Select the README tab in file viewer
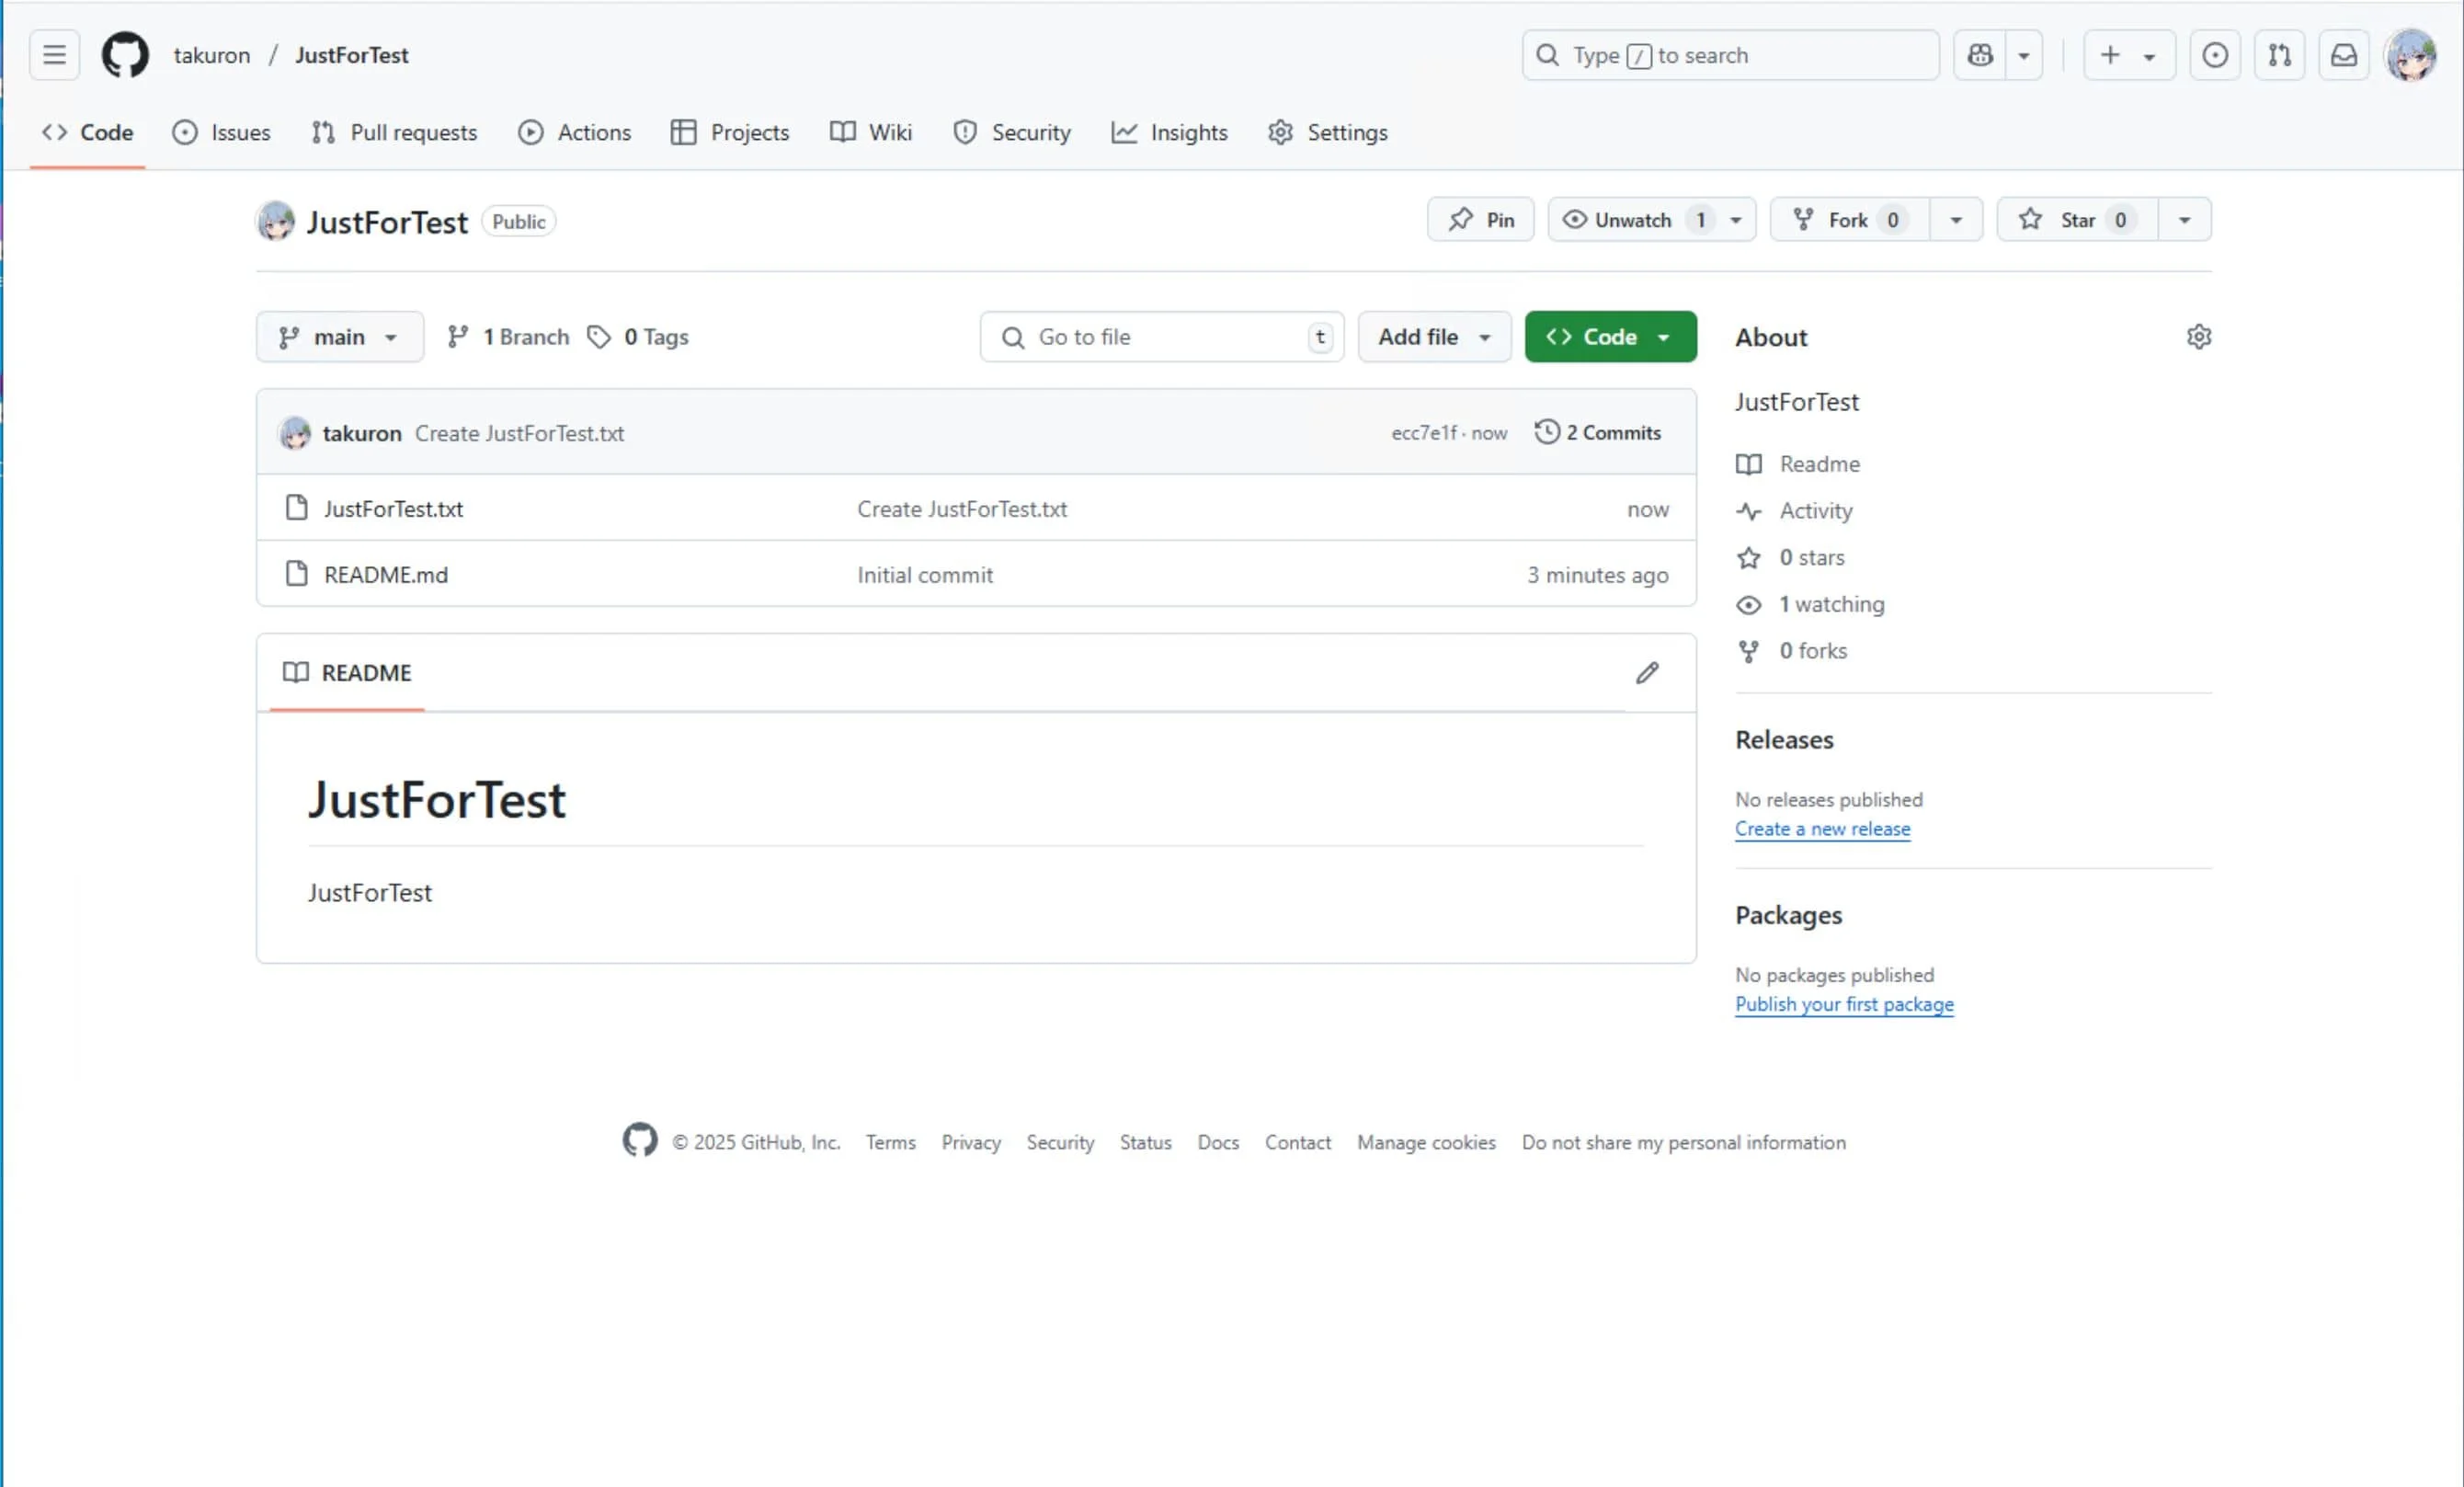The width and height of the screenshot is (2464, 1487). (347, 673)
